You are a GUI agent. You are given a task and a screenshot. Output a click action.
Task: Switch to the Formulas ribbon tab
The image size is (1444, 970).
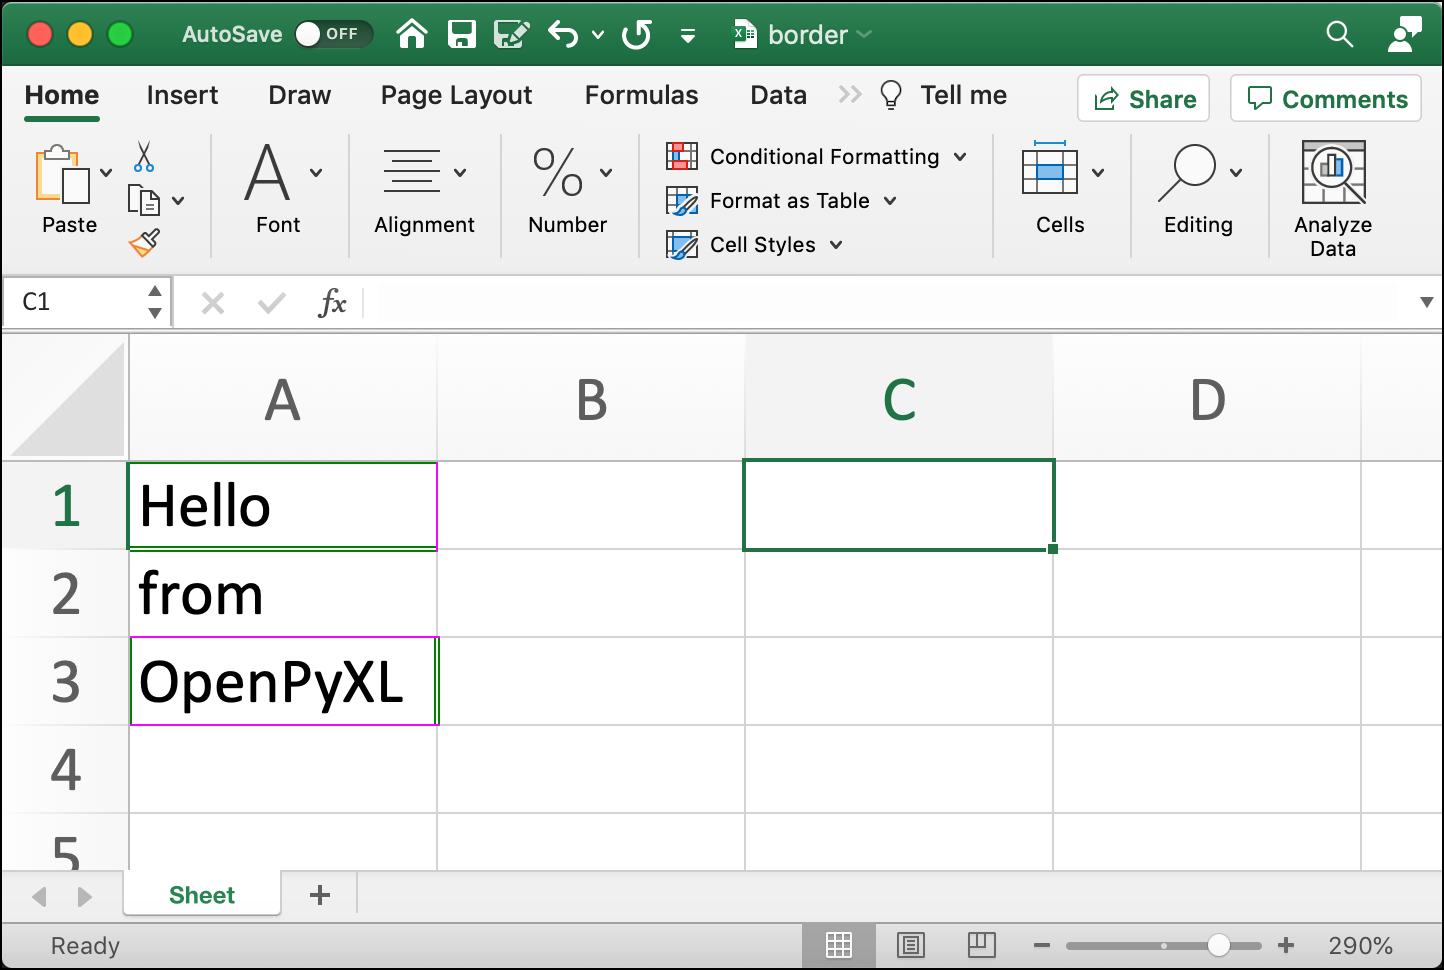pos(641,95)
